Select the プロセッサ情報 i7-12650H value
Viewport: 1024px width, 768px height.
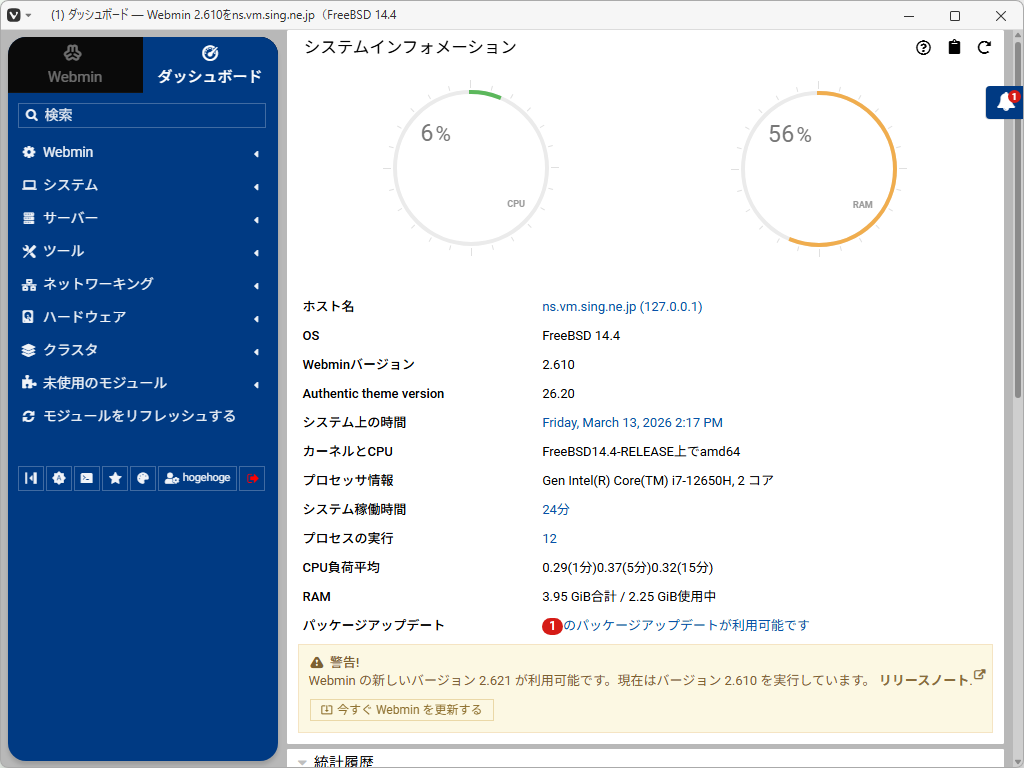pos(658,481)
